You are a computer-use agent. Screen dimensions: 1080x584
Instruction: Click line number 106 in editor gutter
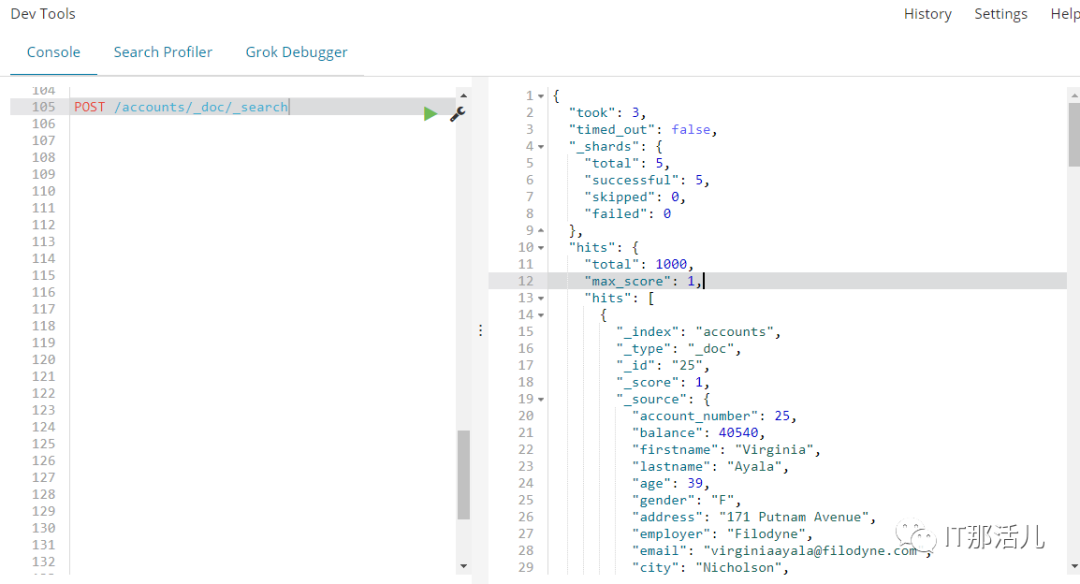[43, 124]
